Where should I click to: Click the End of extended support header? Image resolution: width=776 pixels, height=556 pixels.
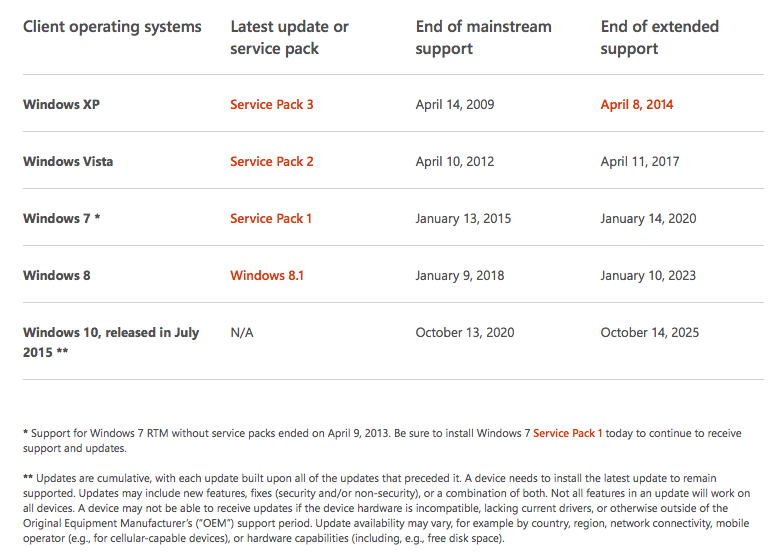659,37
